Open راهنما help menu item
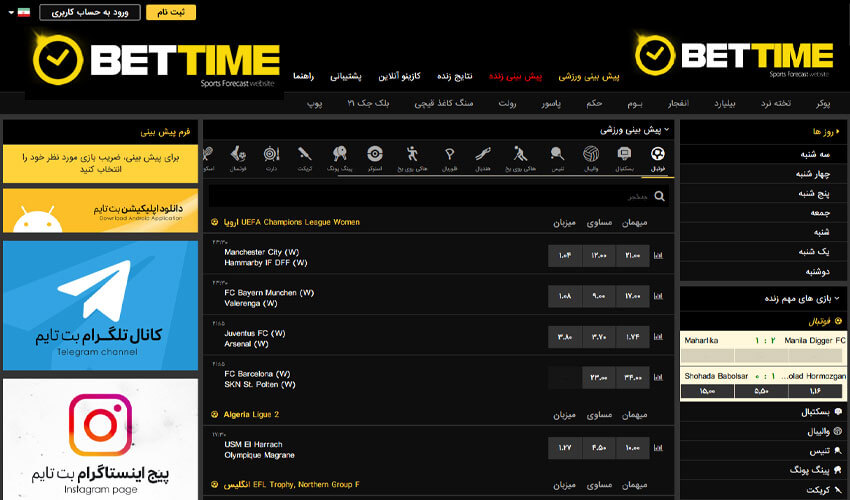Viewport: 850px width, 500px height. point(304,76)
